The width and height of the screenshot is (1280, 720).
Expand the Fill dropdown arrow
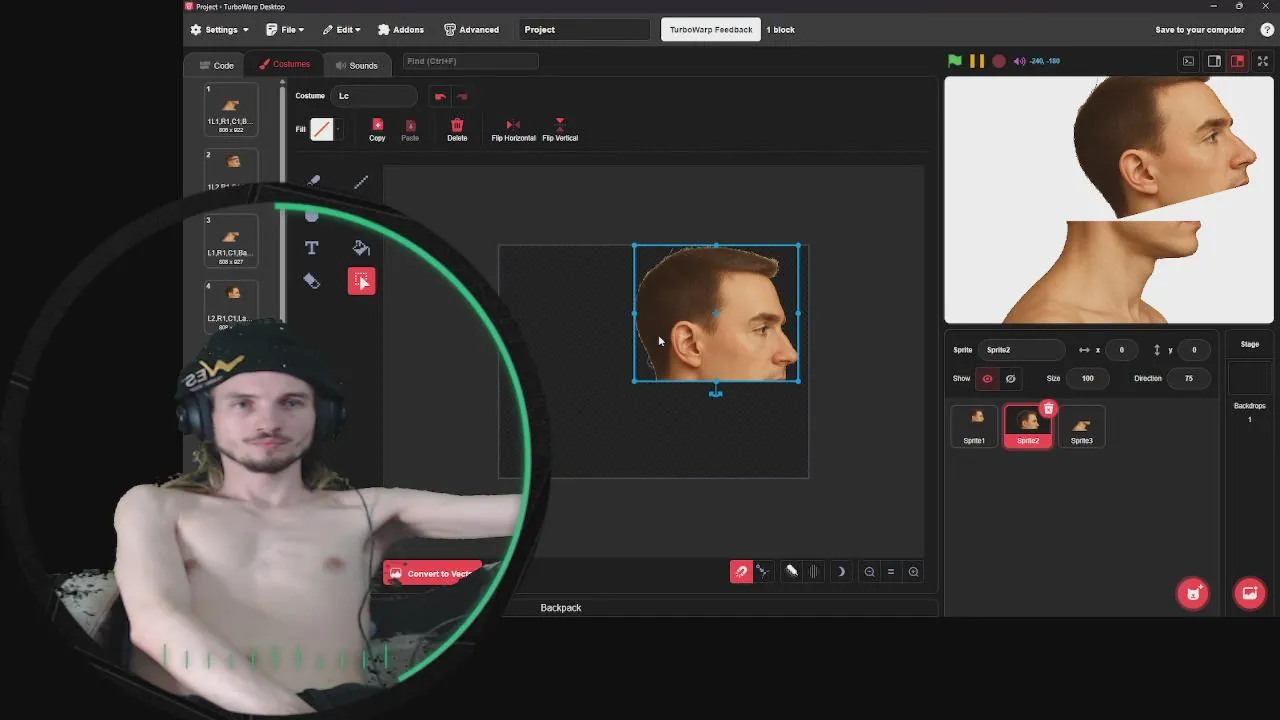338,129
